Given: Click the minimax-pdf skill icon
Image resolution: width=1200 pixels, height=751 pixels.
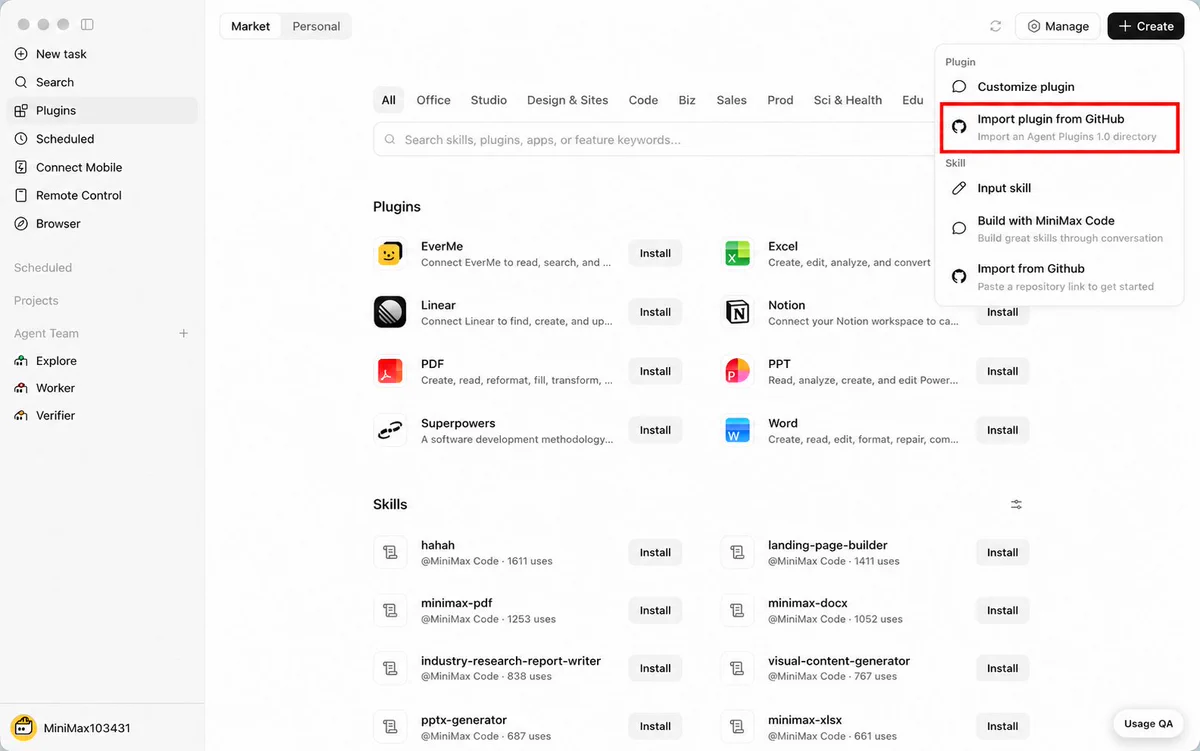Looking at the screenshot, I should (390, 610).
